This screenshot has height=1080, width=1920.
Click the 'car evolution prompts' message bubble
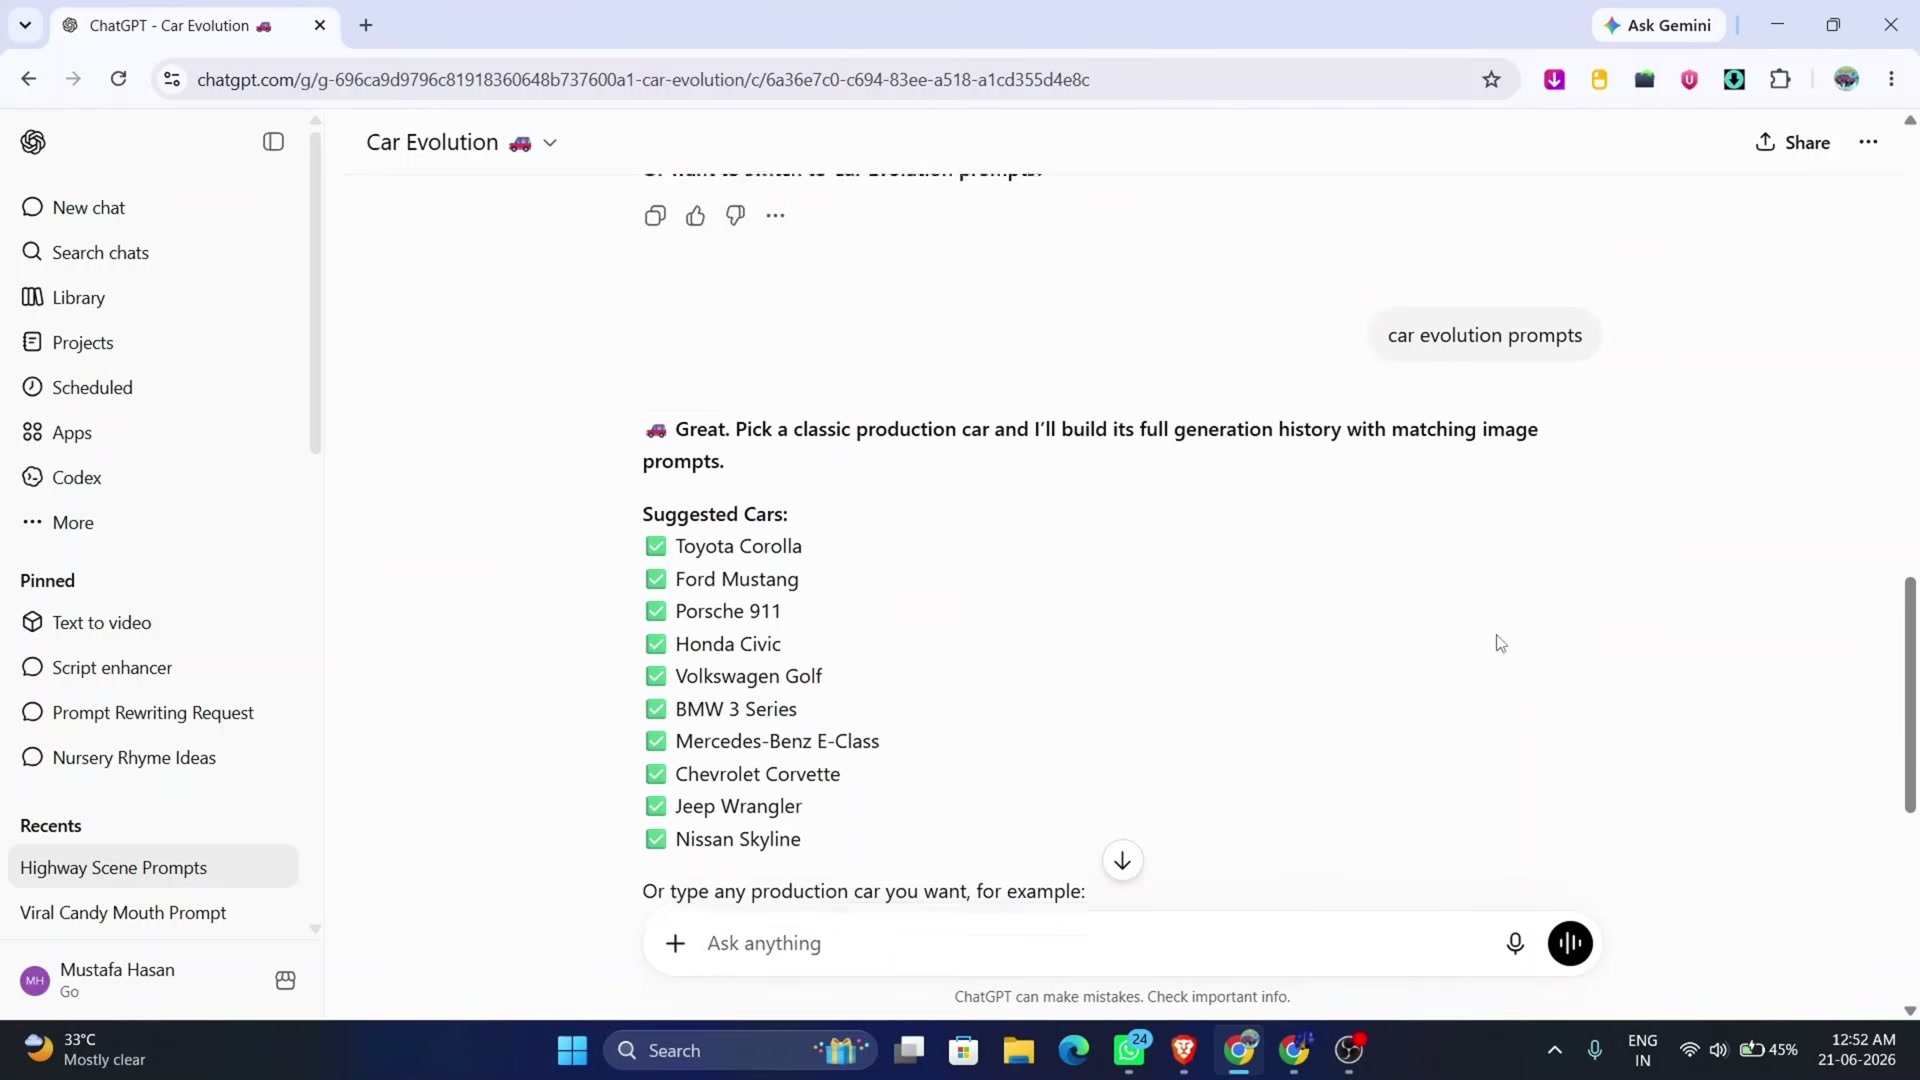(x=1484, y=336)
